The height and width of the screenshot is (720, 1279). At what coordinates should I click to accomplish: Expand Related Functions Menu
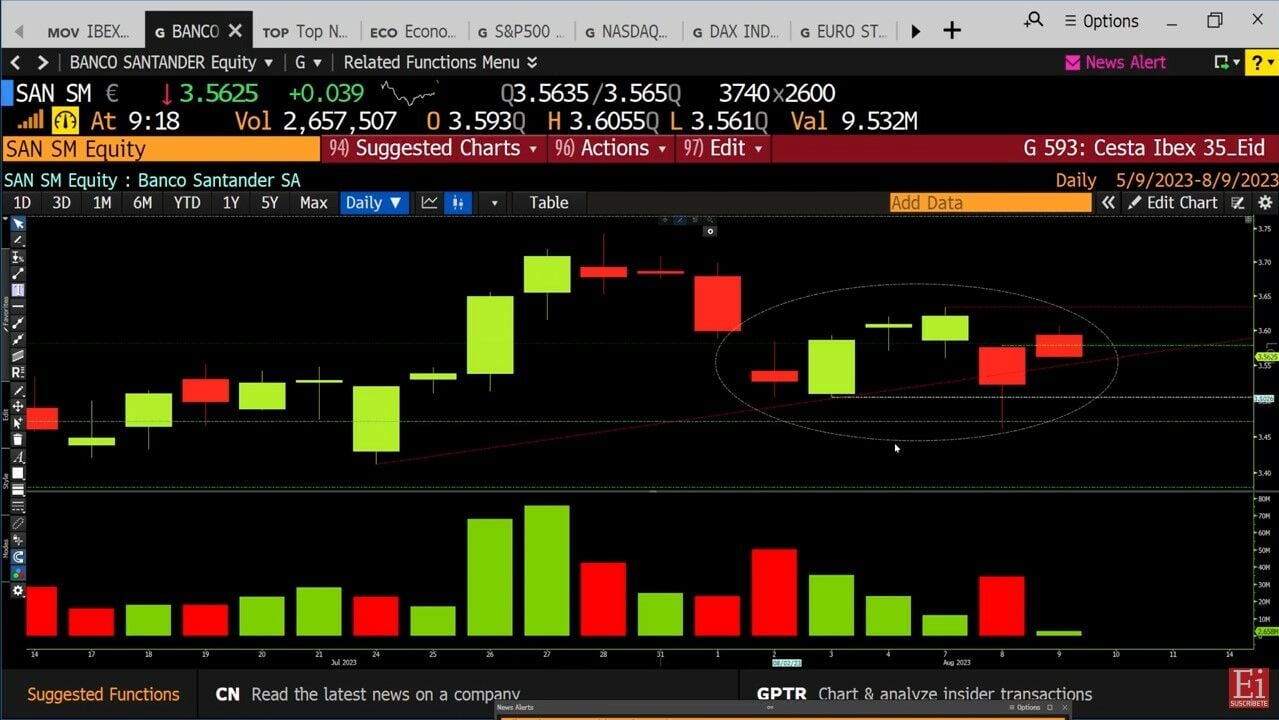(x=441, y=62)
